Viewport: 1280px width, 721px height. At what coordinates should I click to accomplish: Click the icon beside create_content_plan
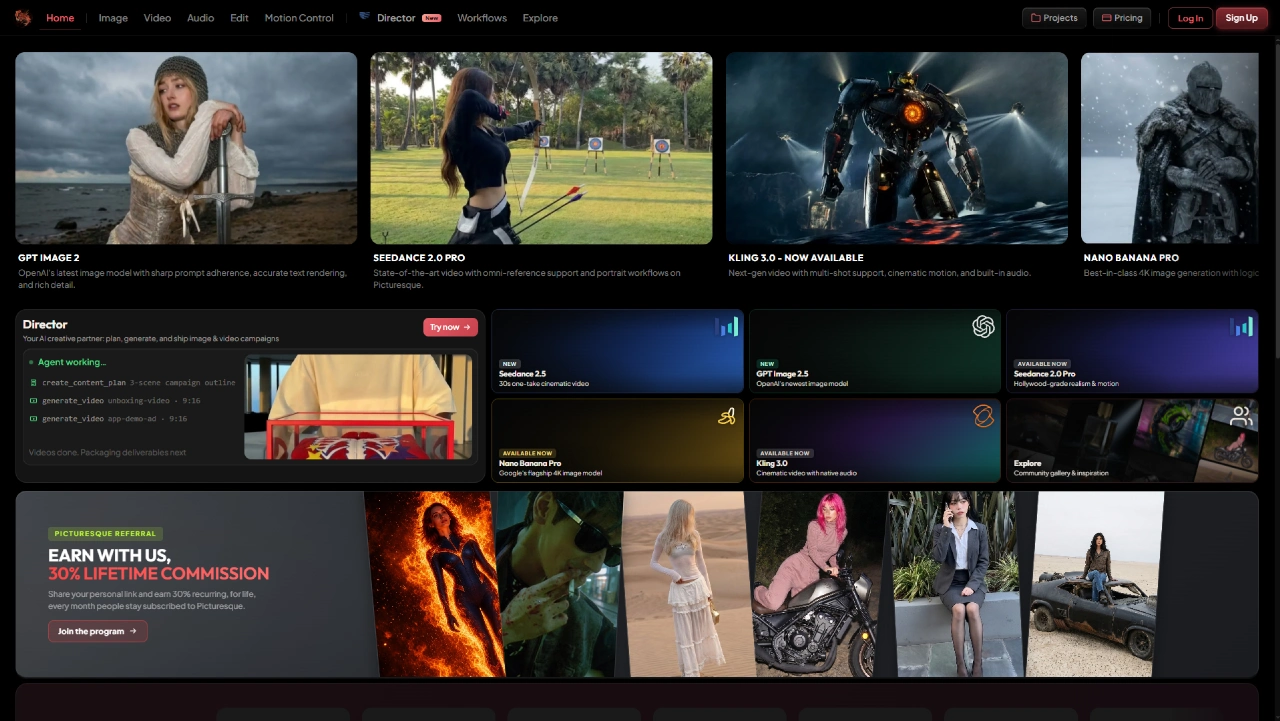(x=33, y=383)
